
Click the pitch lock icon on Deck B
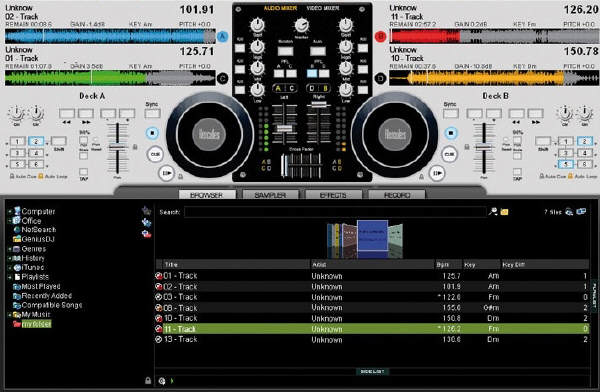pos(466,147)
